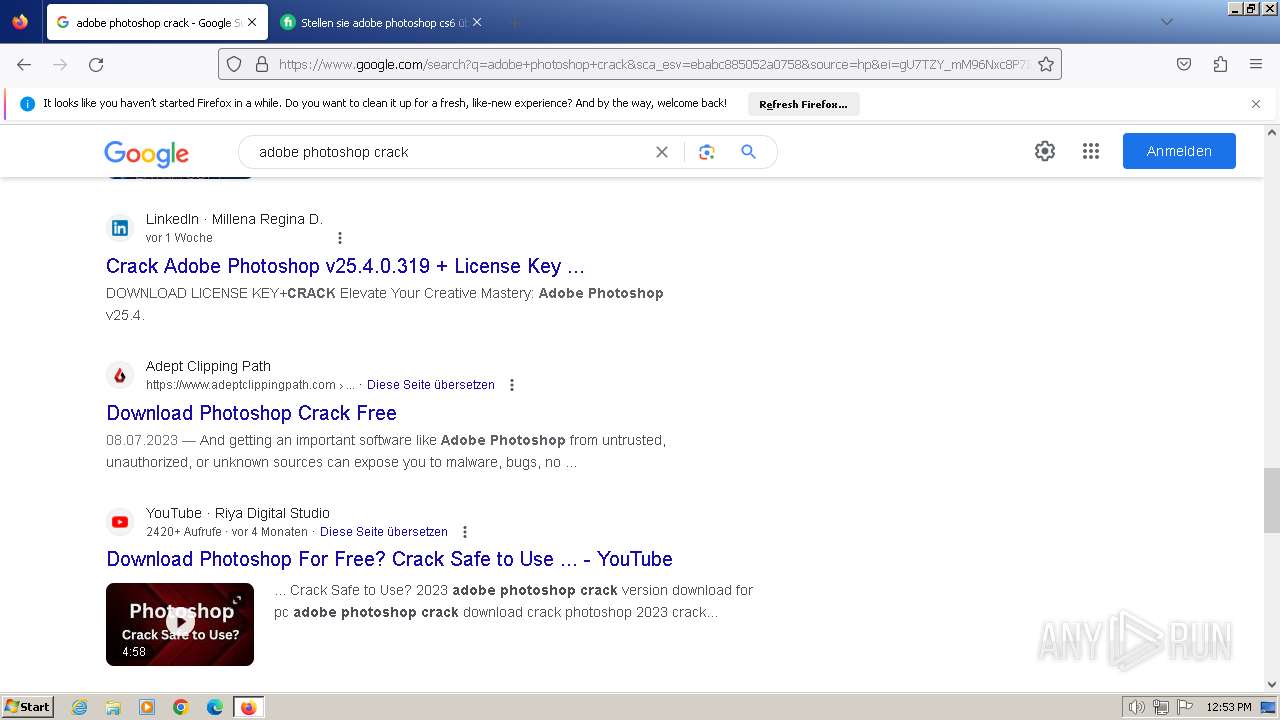Screen dimensions: 1280x720
Task: Launch Windows Media Player from the taskbar
Action: [147, 707]
